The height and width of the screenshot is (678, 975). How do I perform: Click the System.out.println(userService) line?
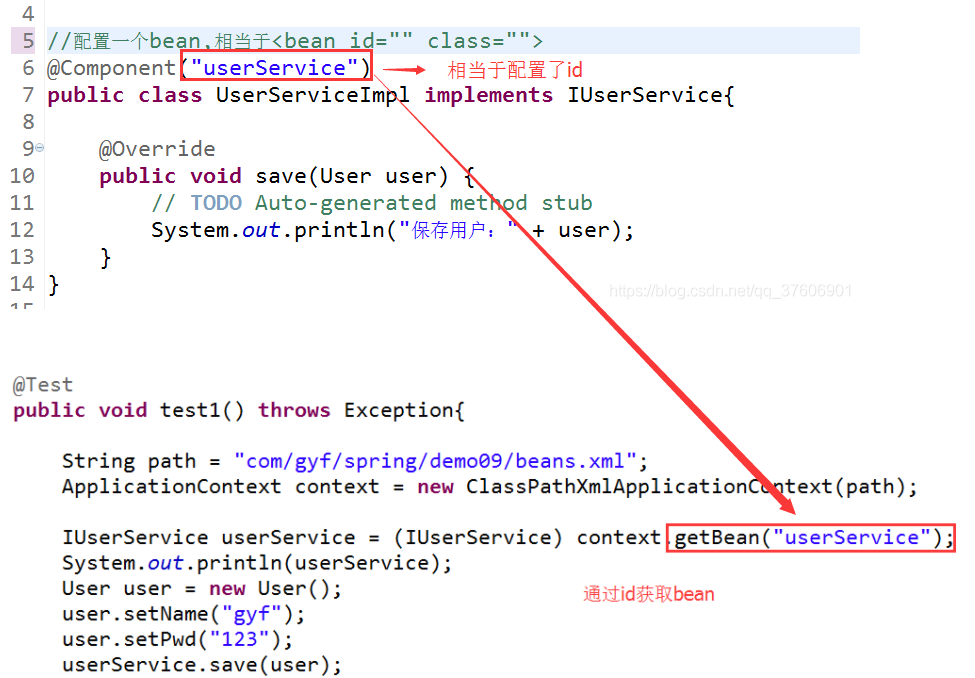click(257, 563)
